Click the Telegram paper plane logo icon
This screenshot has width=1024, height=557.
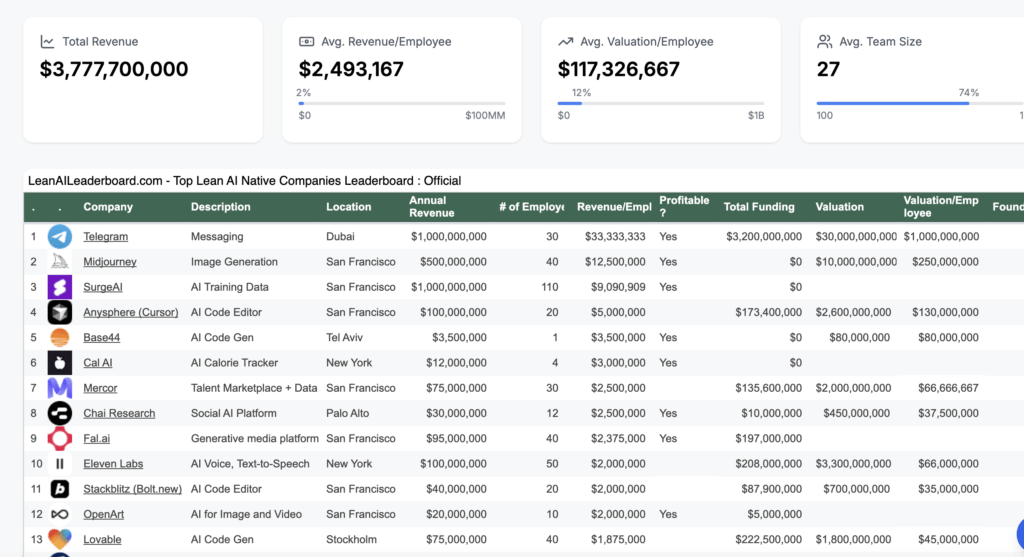[60, 237]
